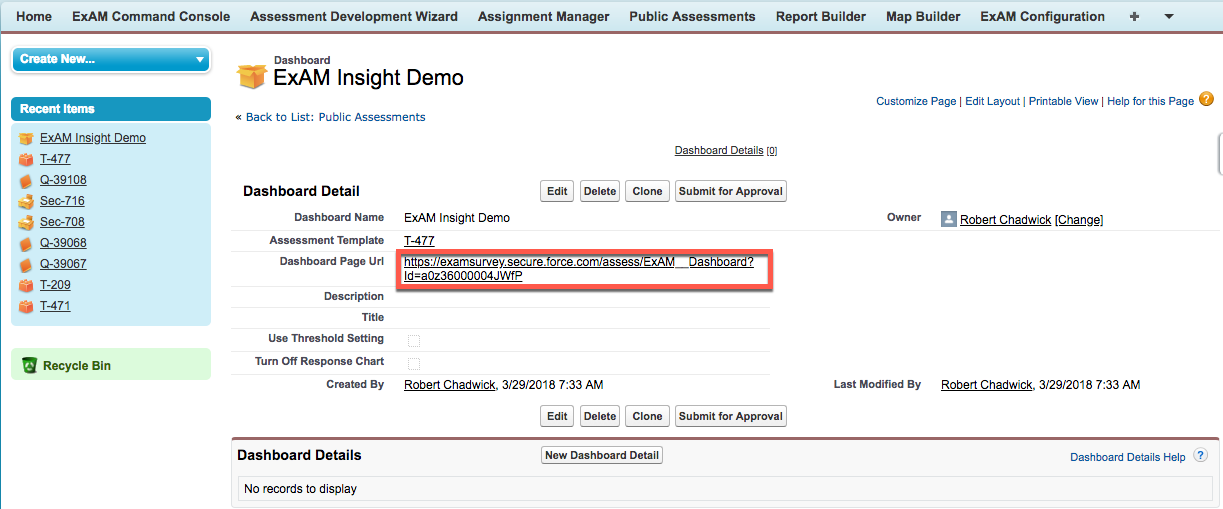This screenshot has width=1223, height=509.
Task: Click the bottom Delete button
Action: 600,416
